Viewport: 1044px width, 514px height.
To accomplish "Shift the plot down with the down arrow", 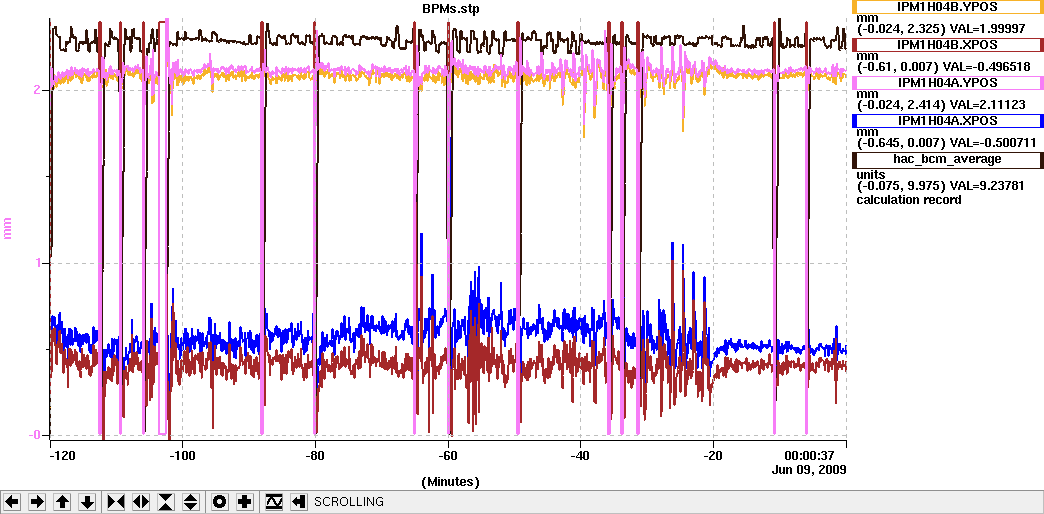I will [x=87, y=502].
